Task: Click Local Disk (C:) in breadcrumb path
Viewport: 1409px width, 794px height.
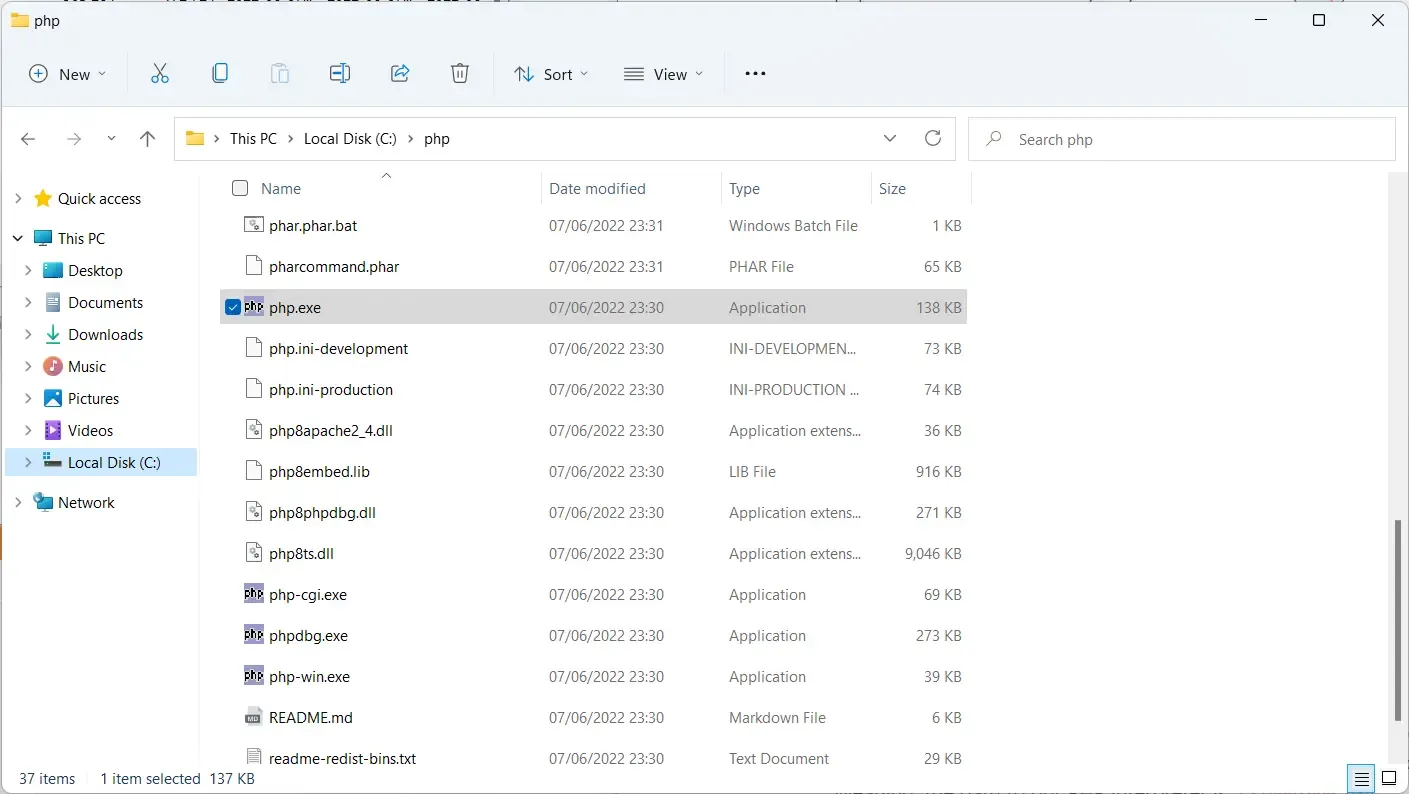Action: tap(350, 139)
